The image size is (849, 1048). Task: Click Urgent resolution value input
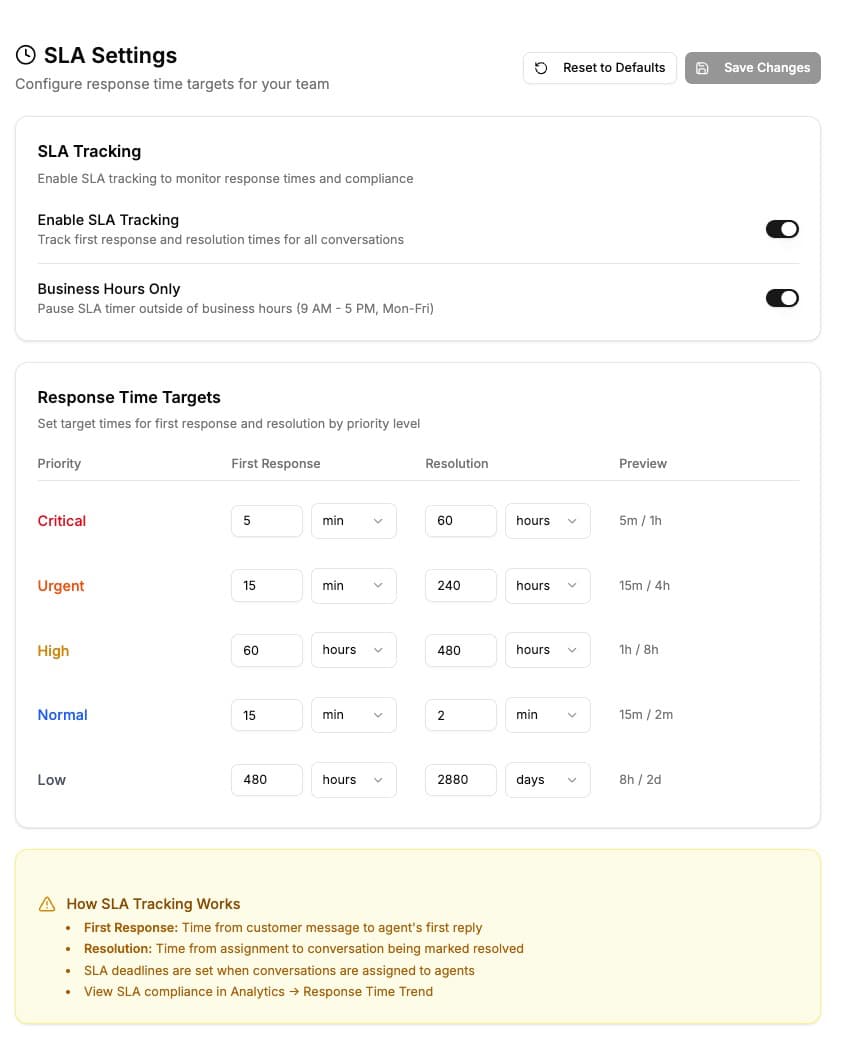pyautogui.click(x=460, y=586)
